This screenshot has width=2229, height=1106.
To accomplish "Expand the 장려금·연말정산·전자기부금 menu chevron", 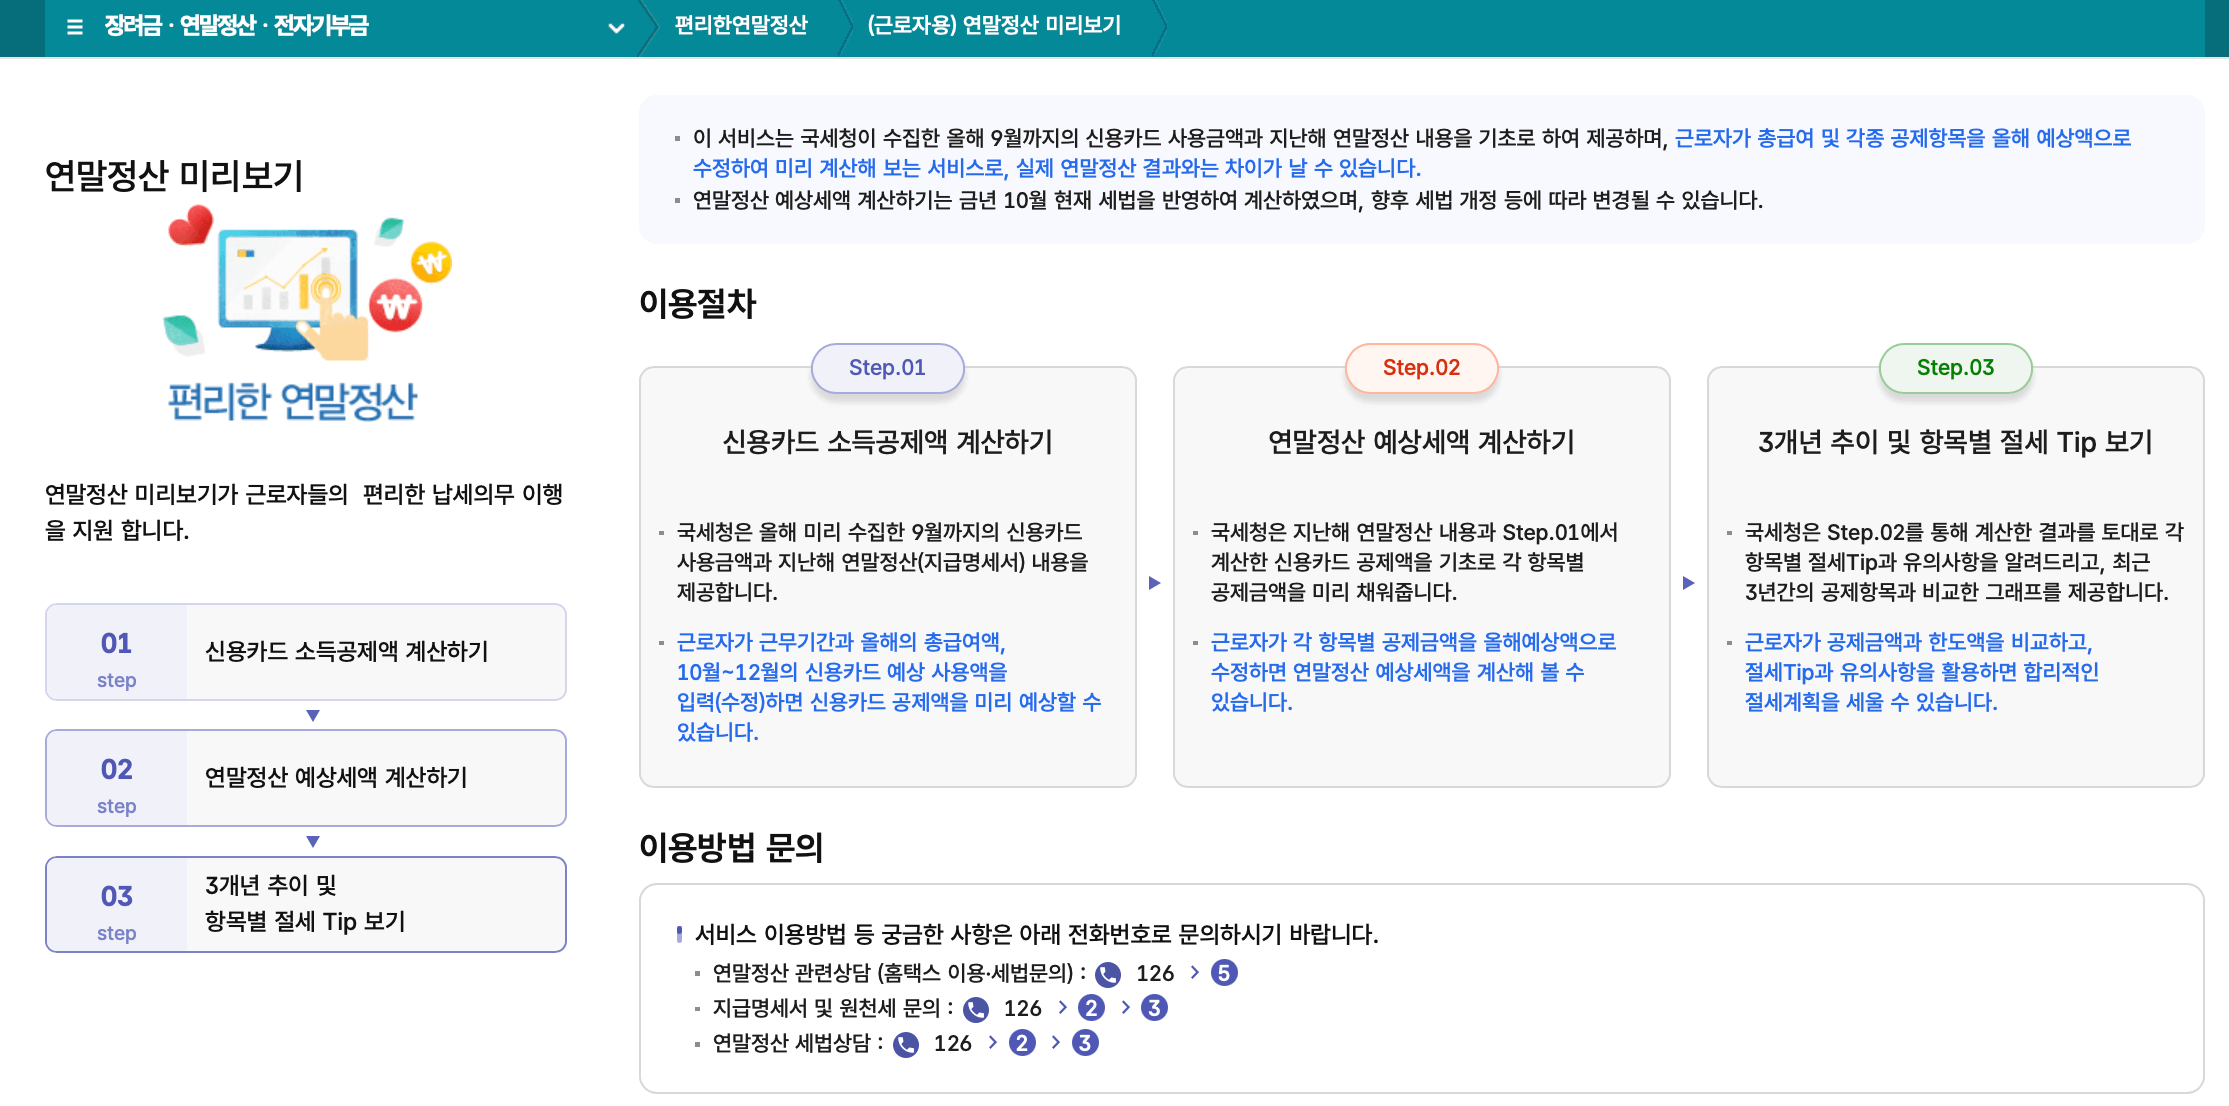I will (x=617, y=29).
